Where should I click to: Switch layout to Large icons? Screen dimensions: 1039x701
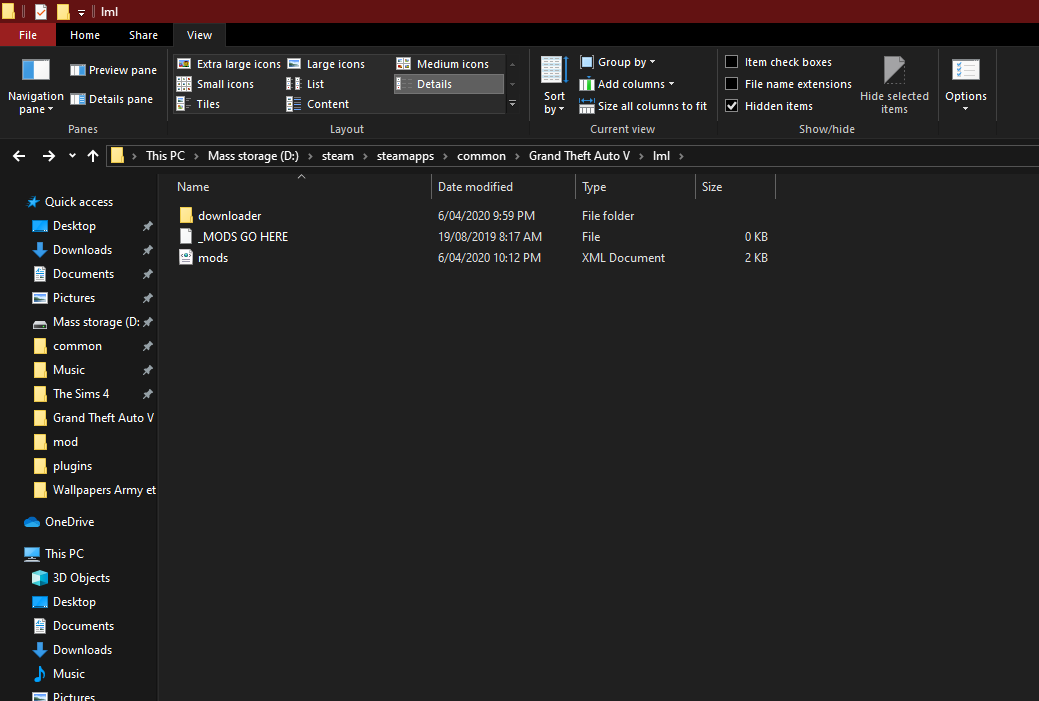[x=326, y=64]
